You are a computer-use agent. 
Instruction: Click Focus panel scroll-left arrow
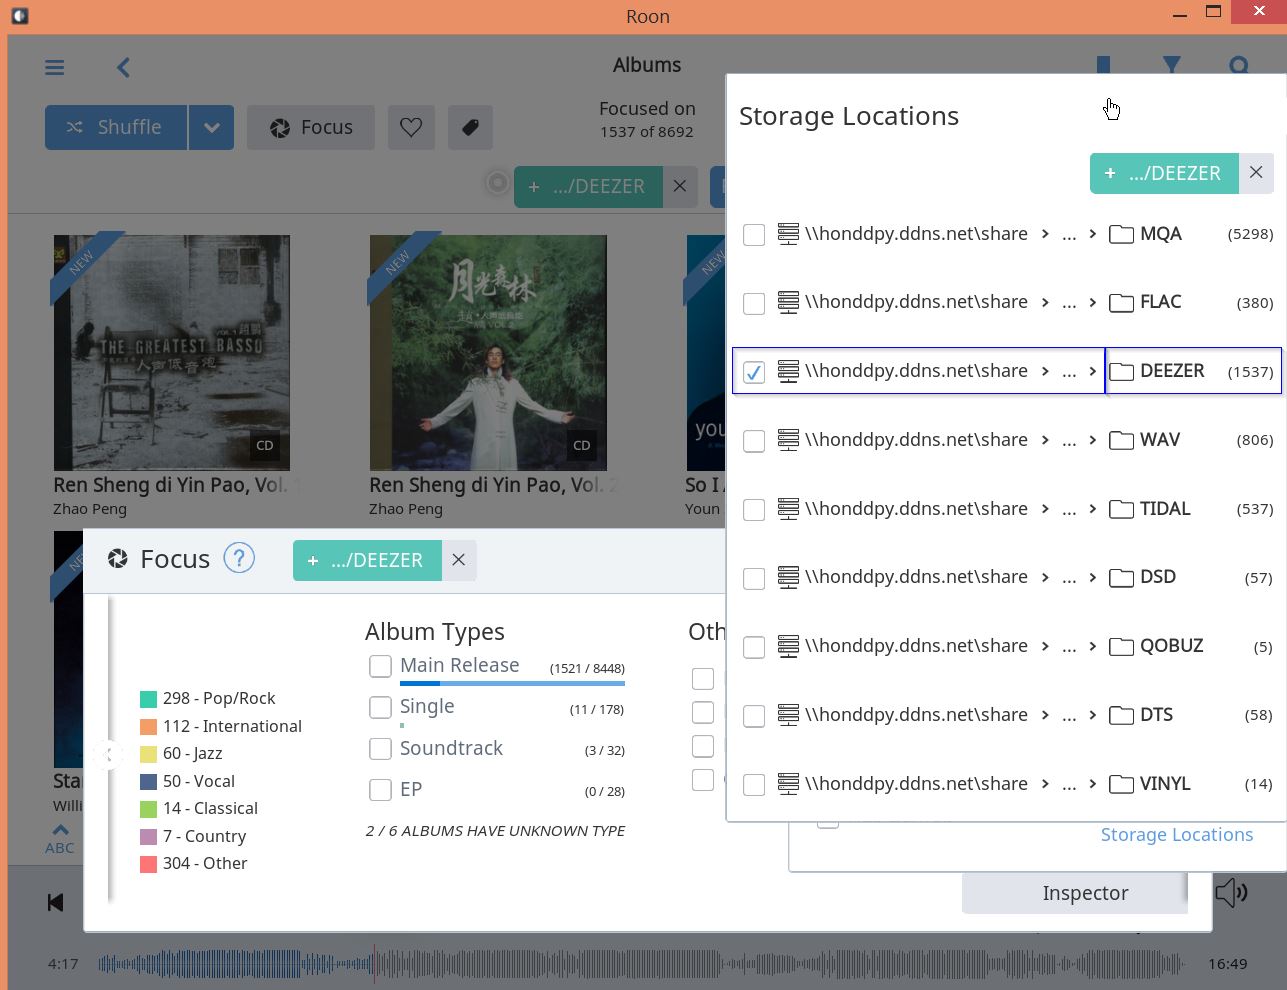(x=108, y=754)
